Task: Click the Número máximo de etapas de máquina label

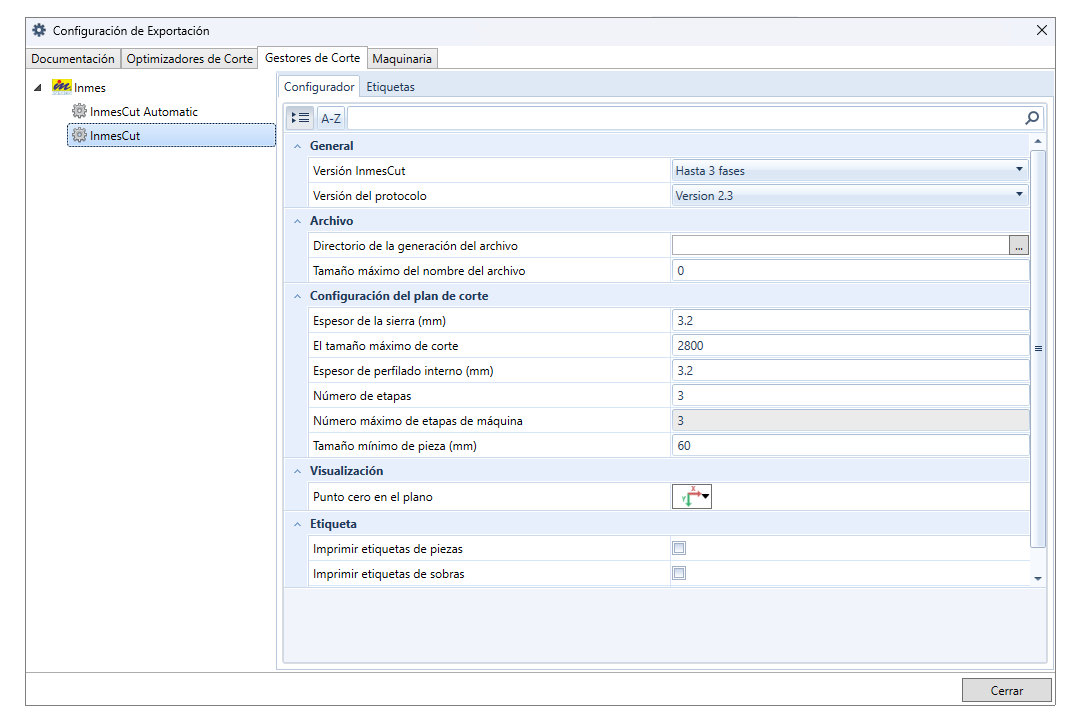Action: click(418, 420)
